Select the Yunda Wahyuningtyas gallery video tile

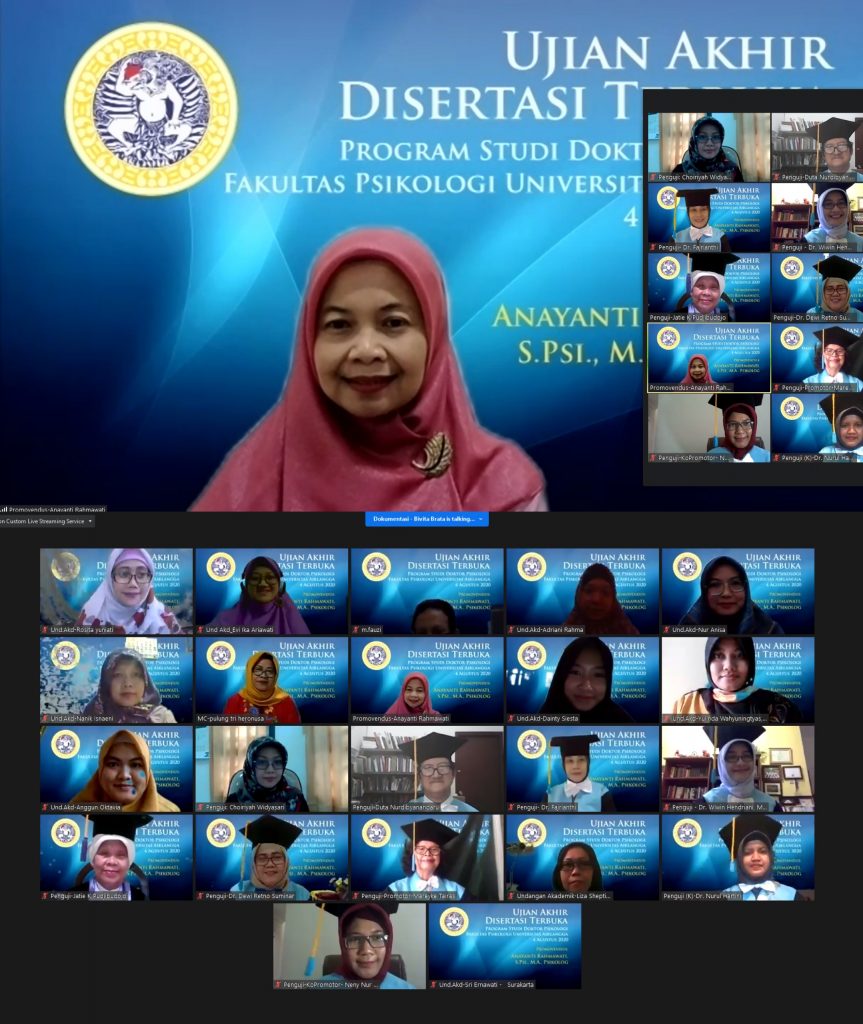(x=737, y=680)
